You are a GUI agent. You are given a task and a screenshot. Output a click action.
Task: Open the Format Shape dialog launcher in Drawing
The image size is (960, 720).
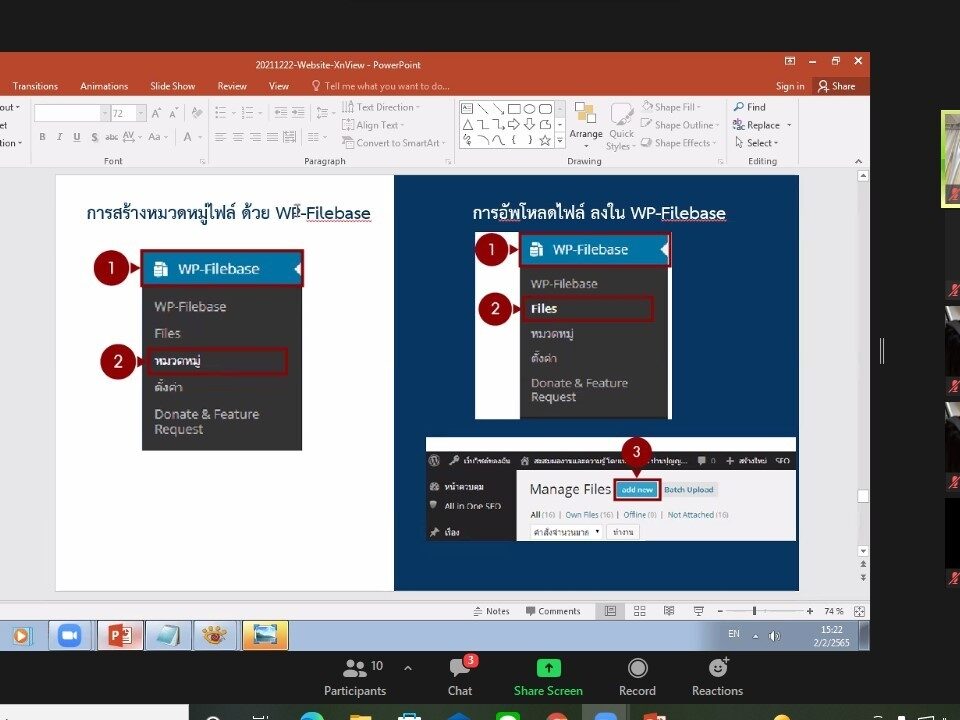point(721,162)
